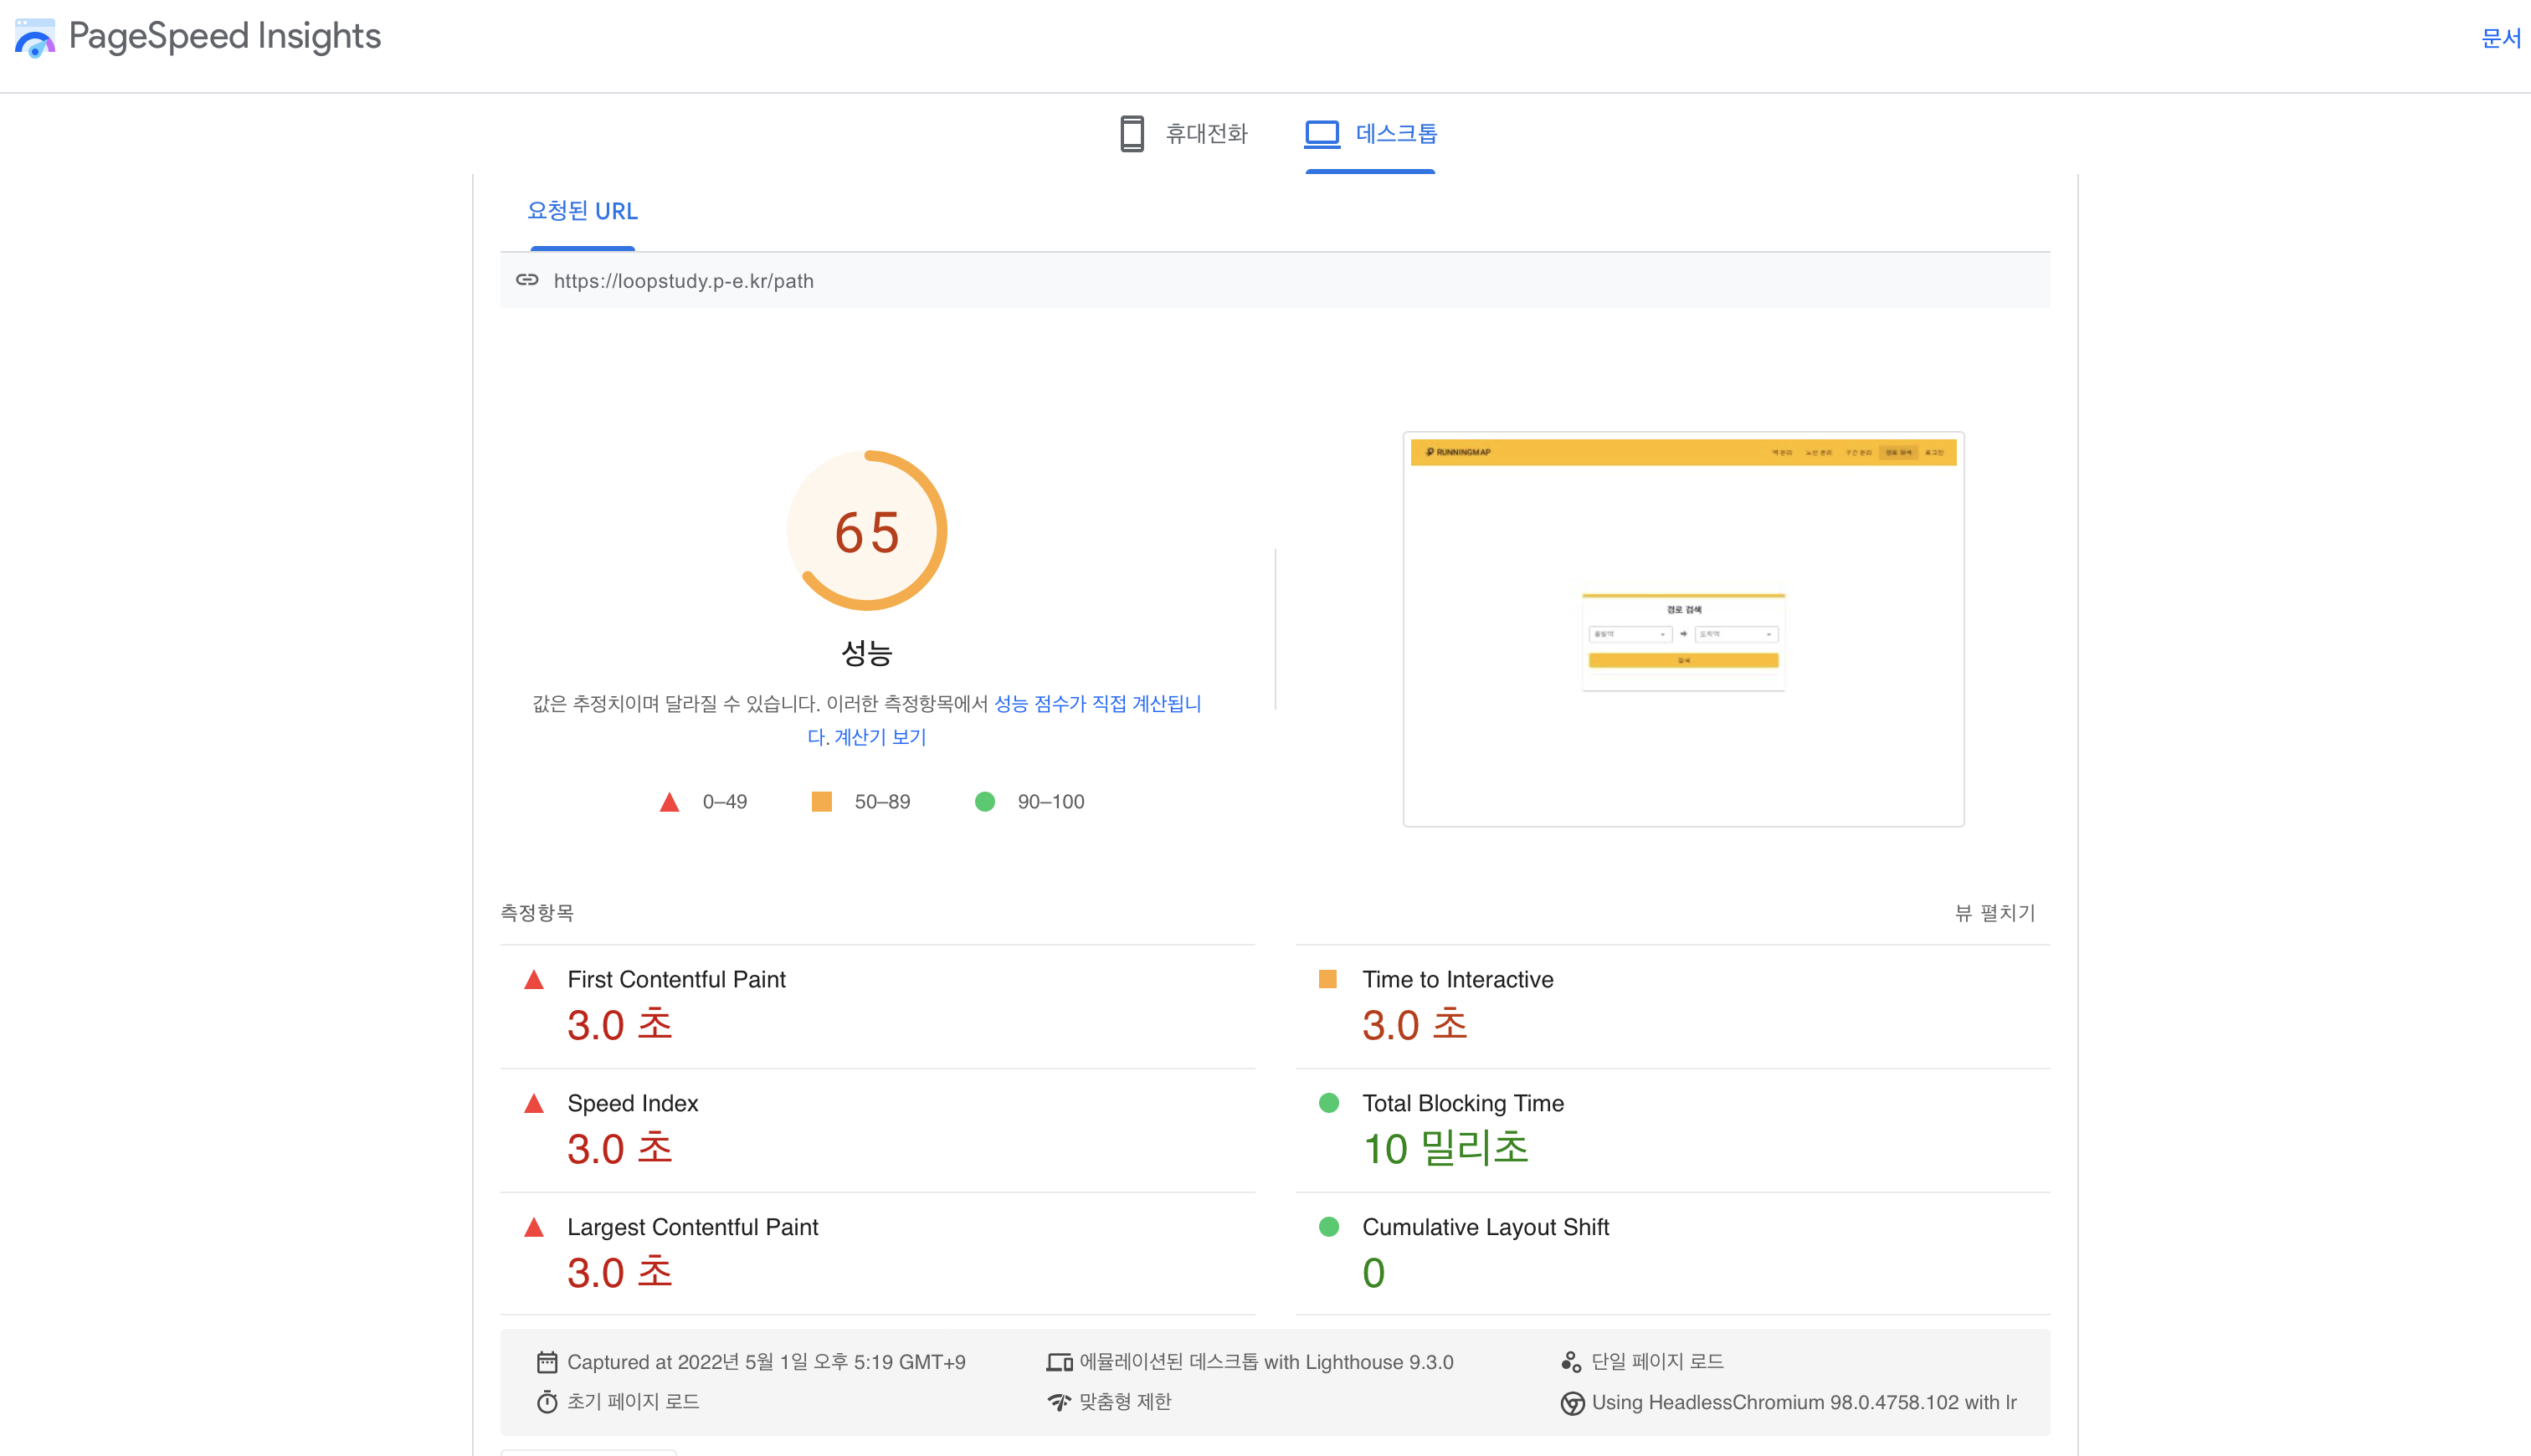Image resolution: width=2531 pixels, height=1456 pixels.
Task: Click the Chromium icon by HeadlessChromium text
Action: point(1571,1403)
